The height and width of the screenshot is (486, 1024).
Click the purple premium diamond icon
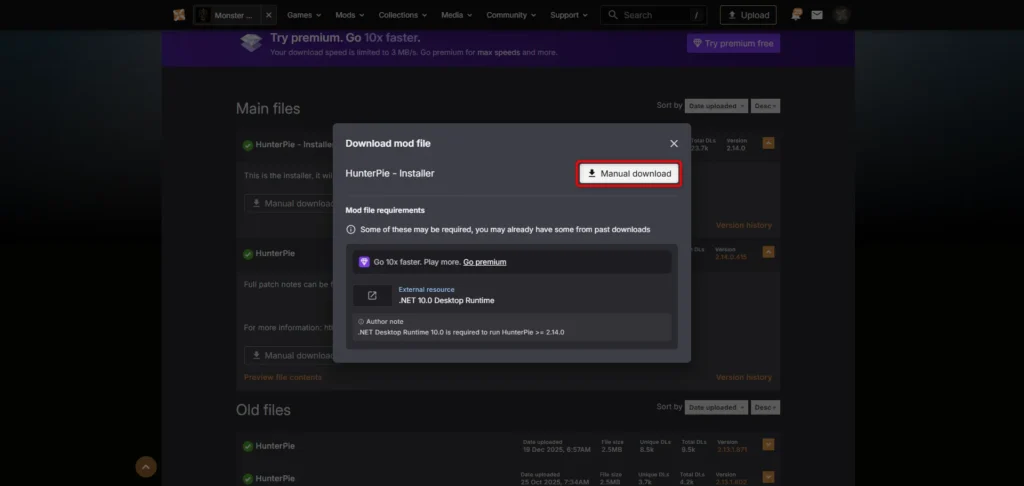[x=364, y=262]
